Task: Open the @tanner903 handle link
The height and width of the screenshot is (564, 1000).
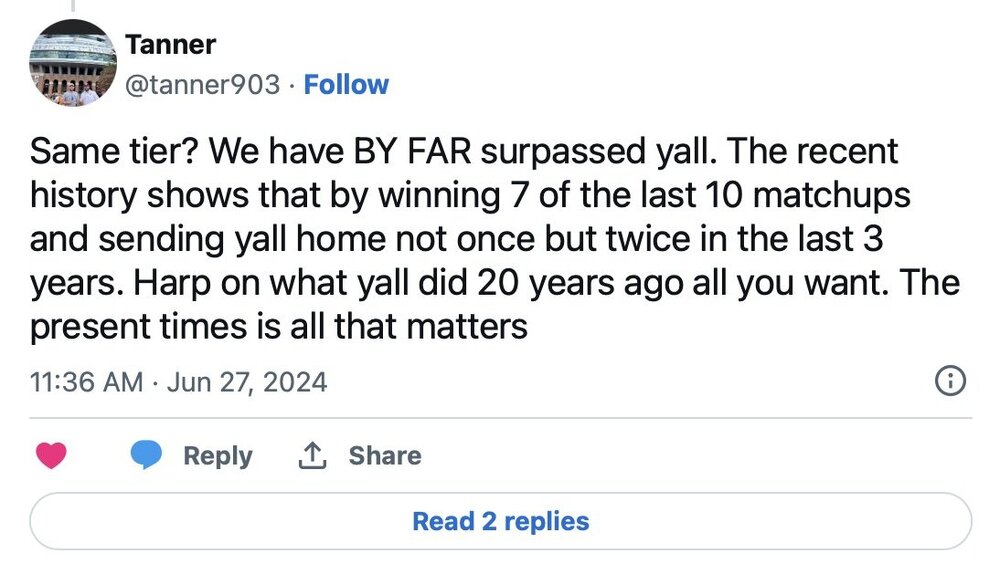Action: 203,85
